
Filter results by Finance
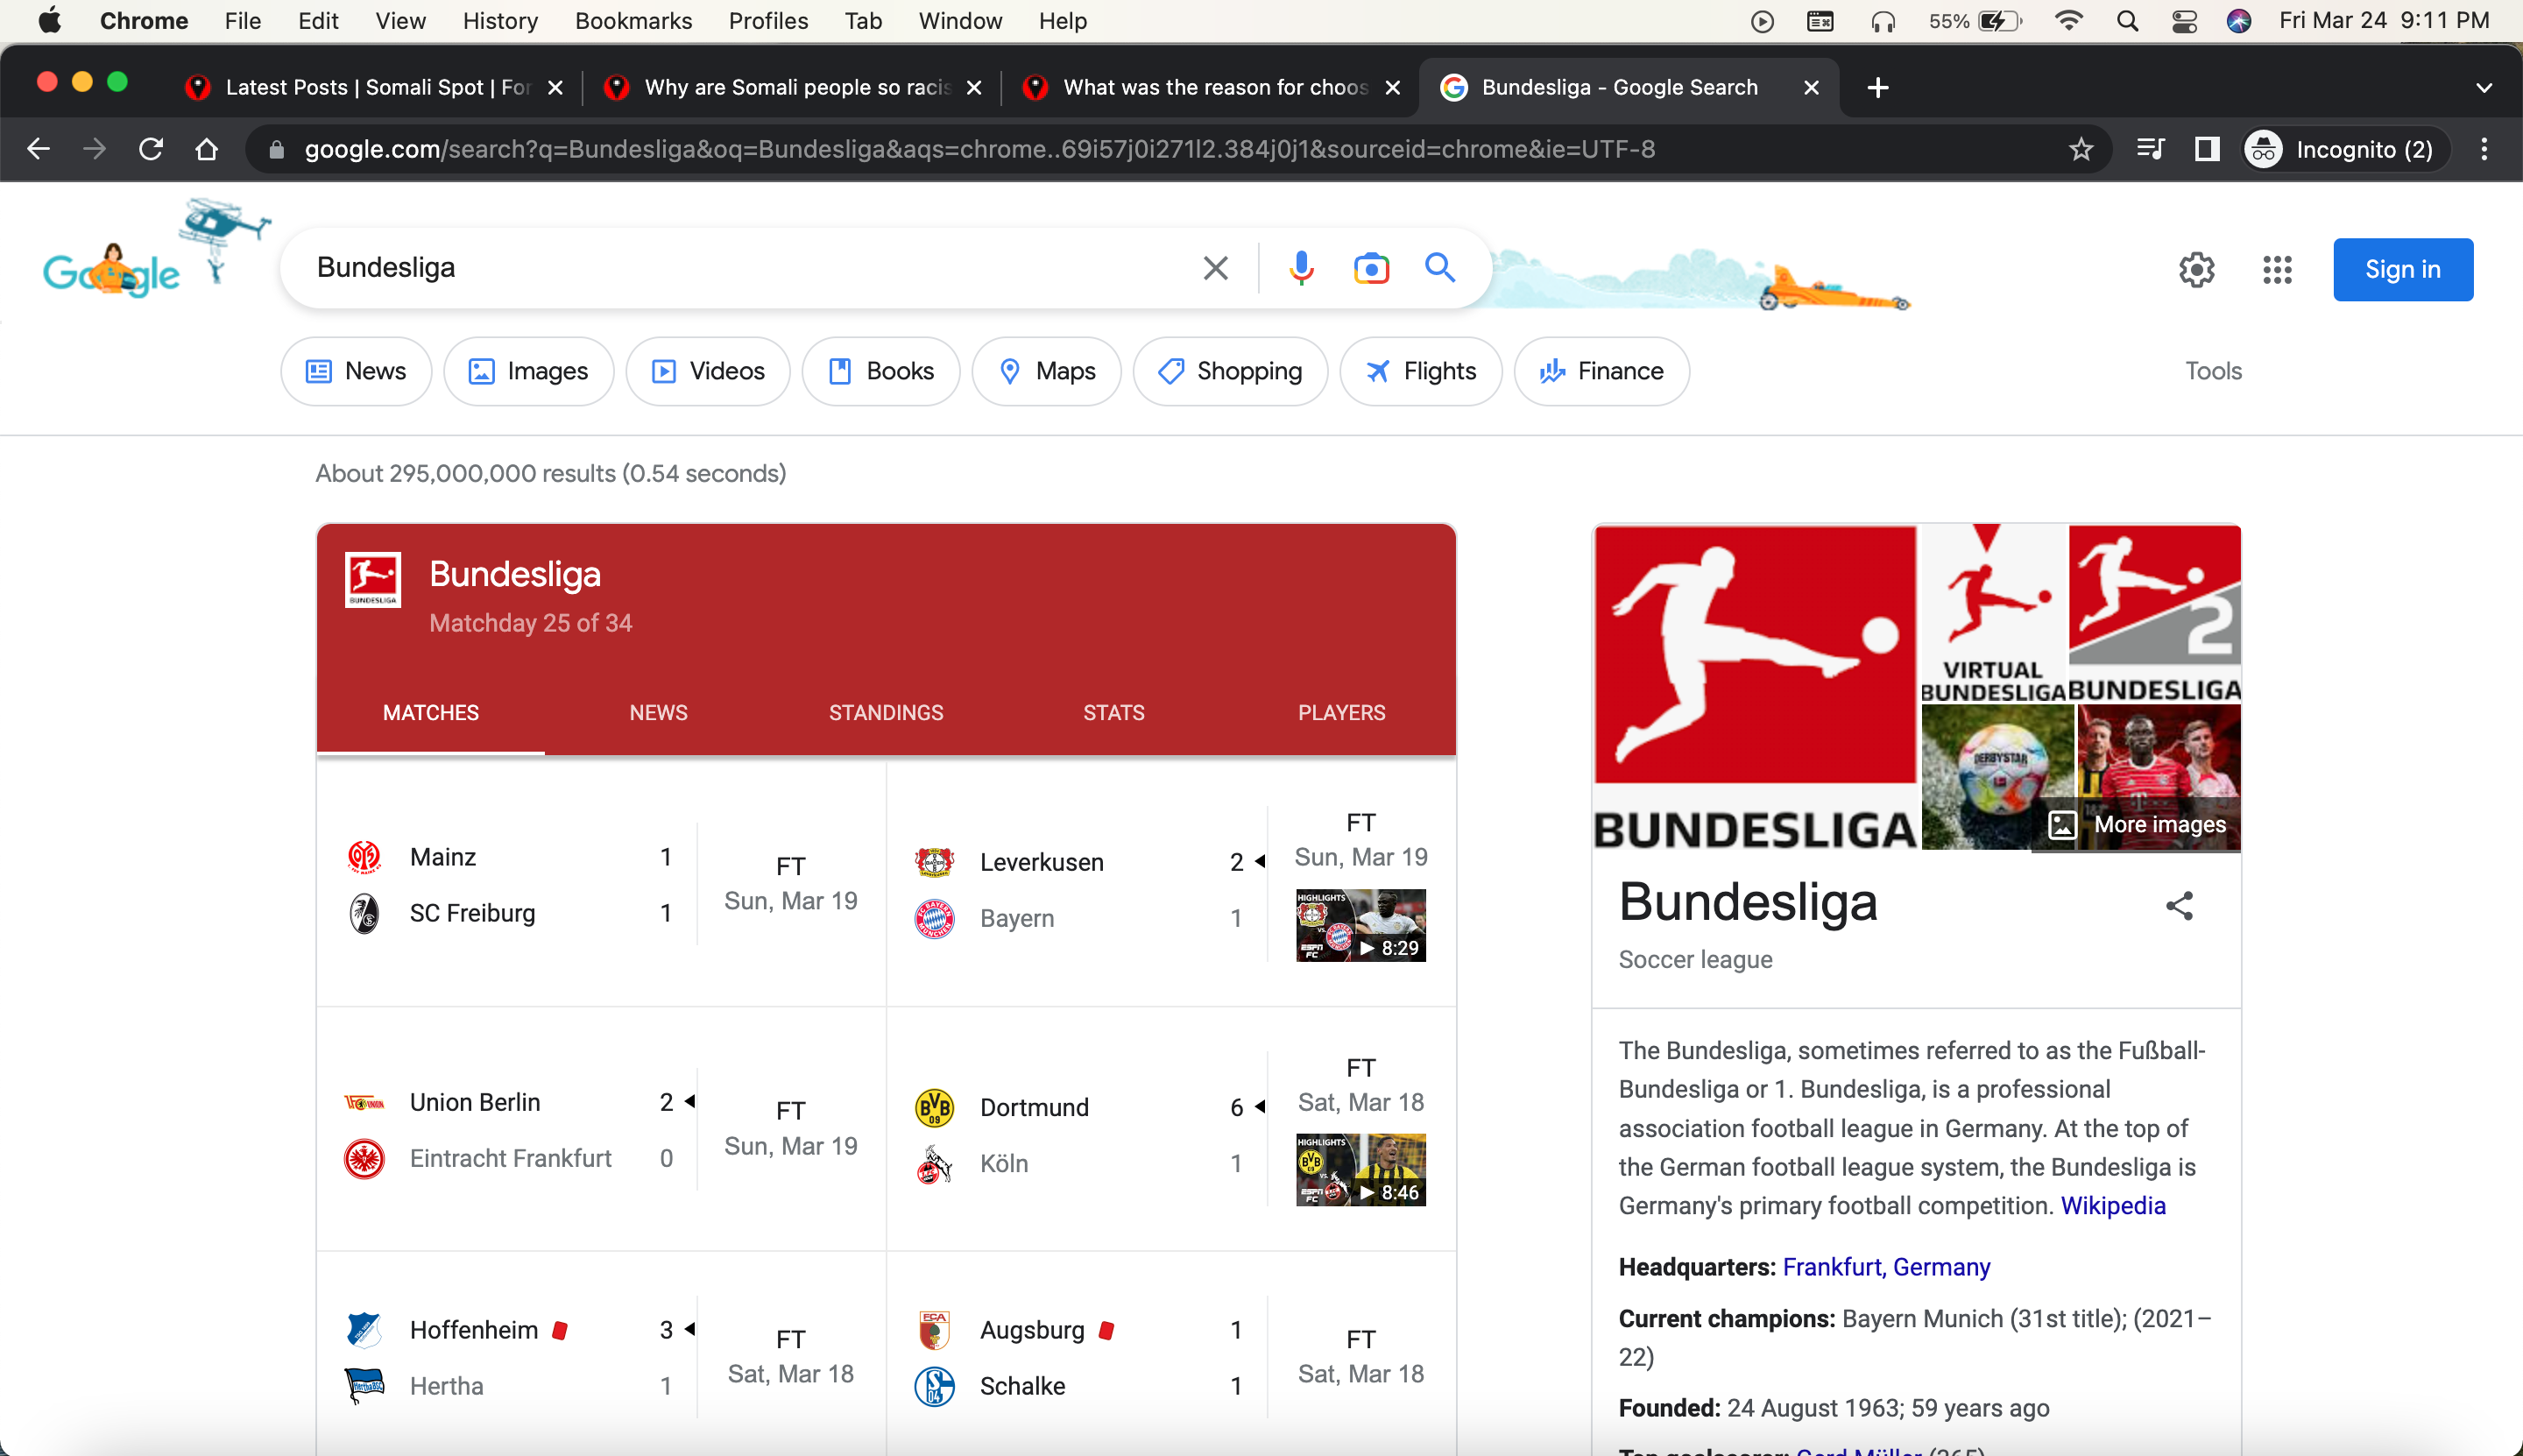pos(1602,371)
